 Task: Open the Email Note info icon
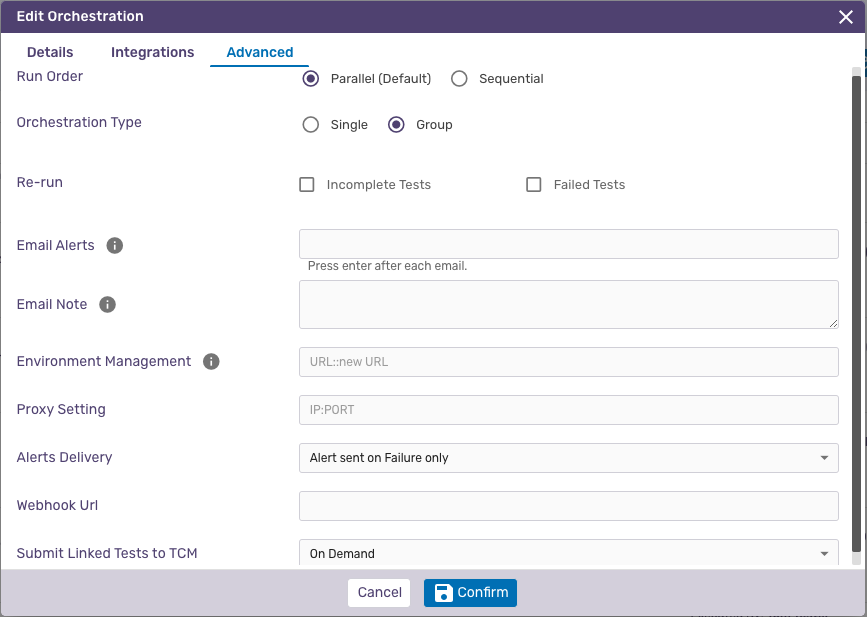pos(107,305)
